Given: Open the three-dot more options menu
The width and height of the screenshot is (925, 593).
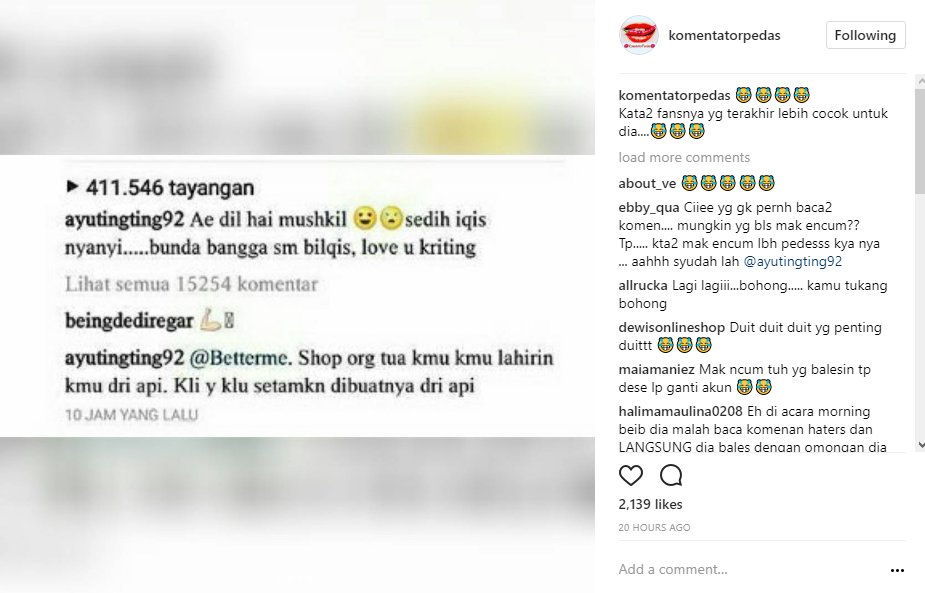Looking at the screenshot, I should tap(897, 570).
